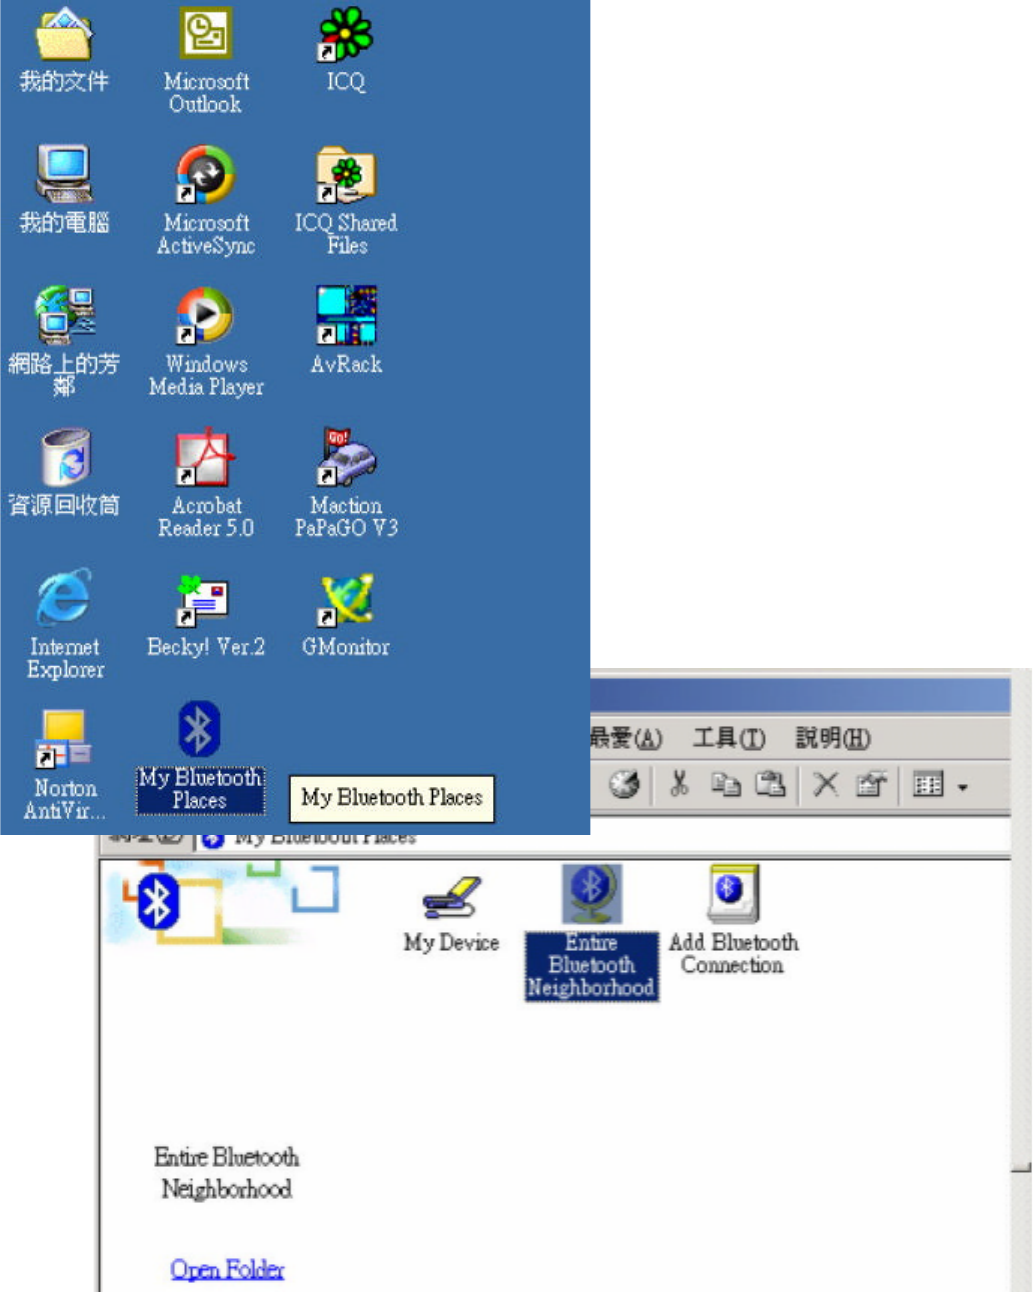Launch Maction PaPaGO V3 shortcut
Screen dimensions: 1033x1292
(x=346, y=483)
